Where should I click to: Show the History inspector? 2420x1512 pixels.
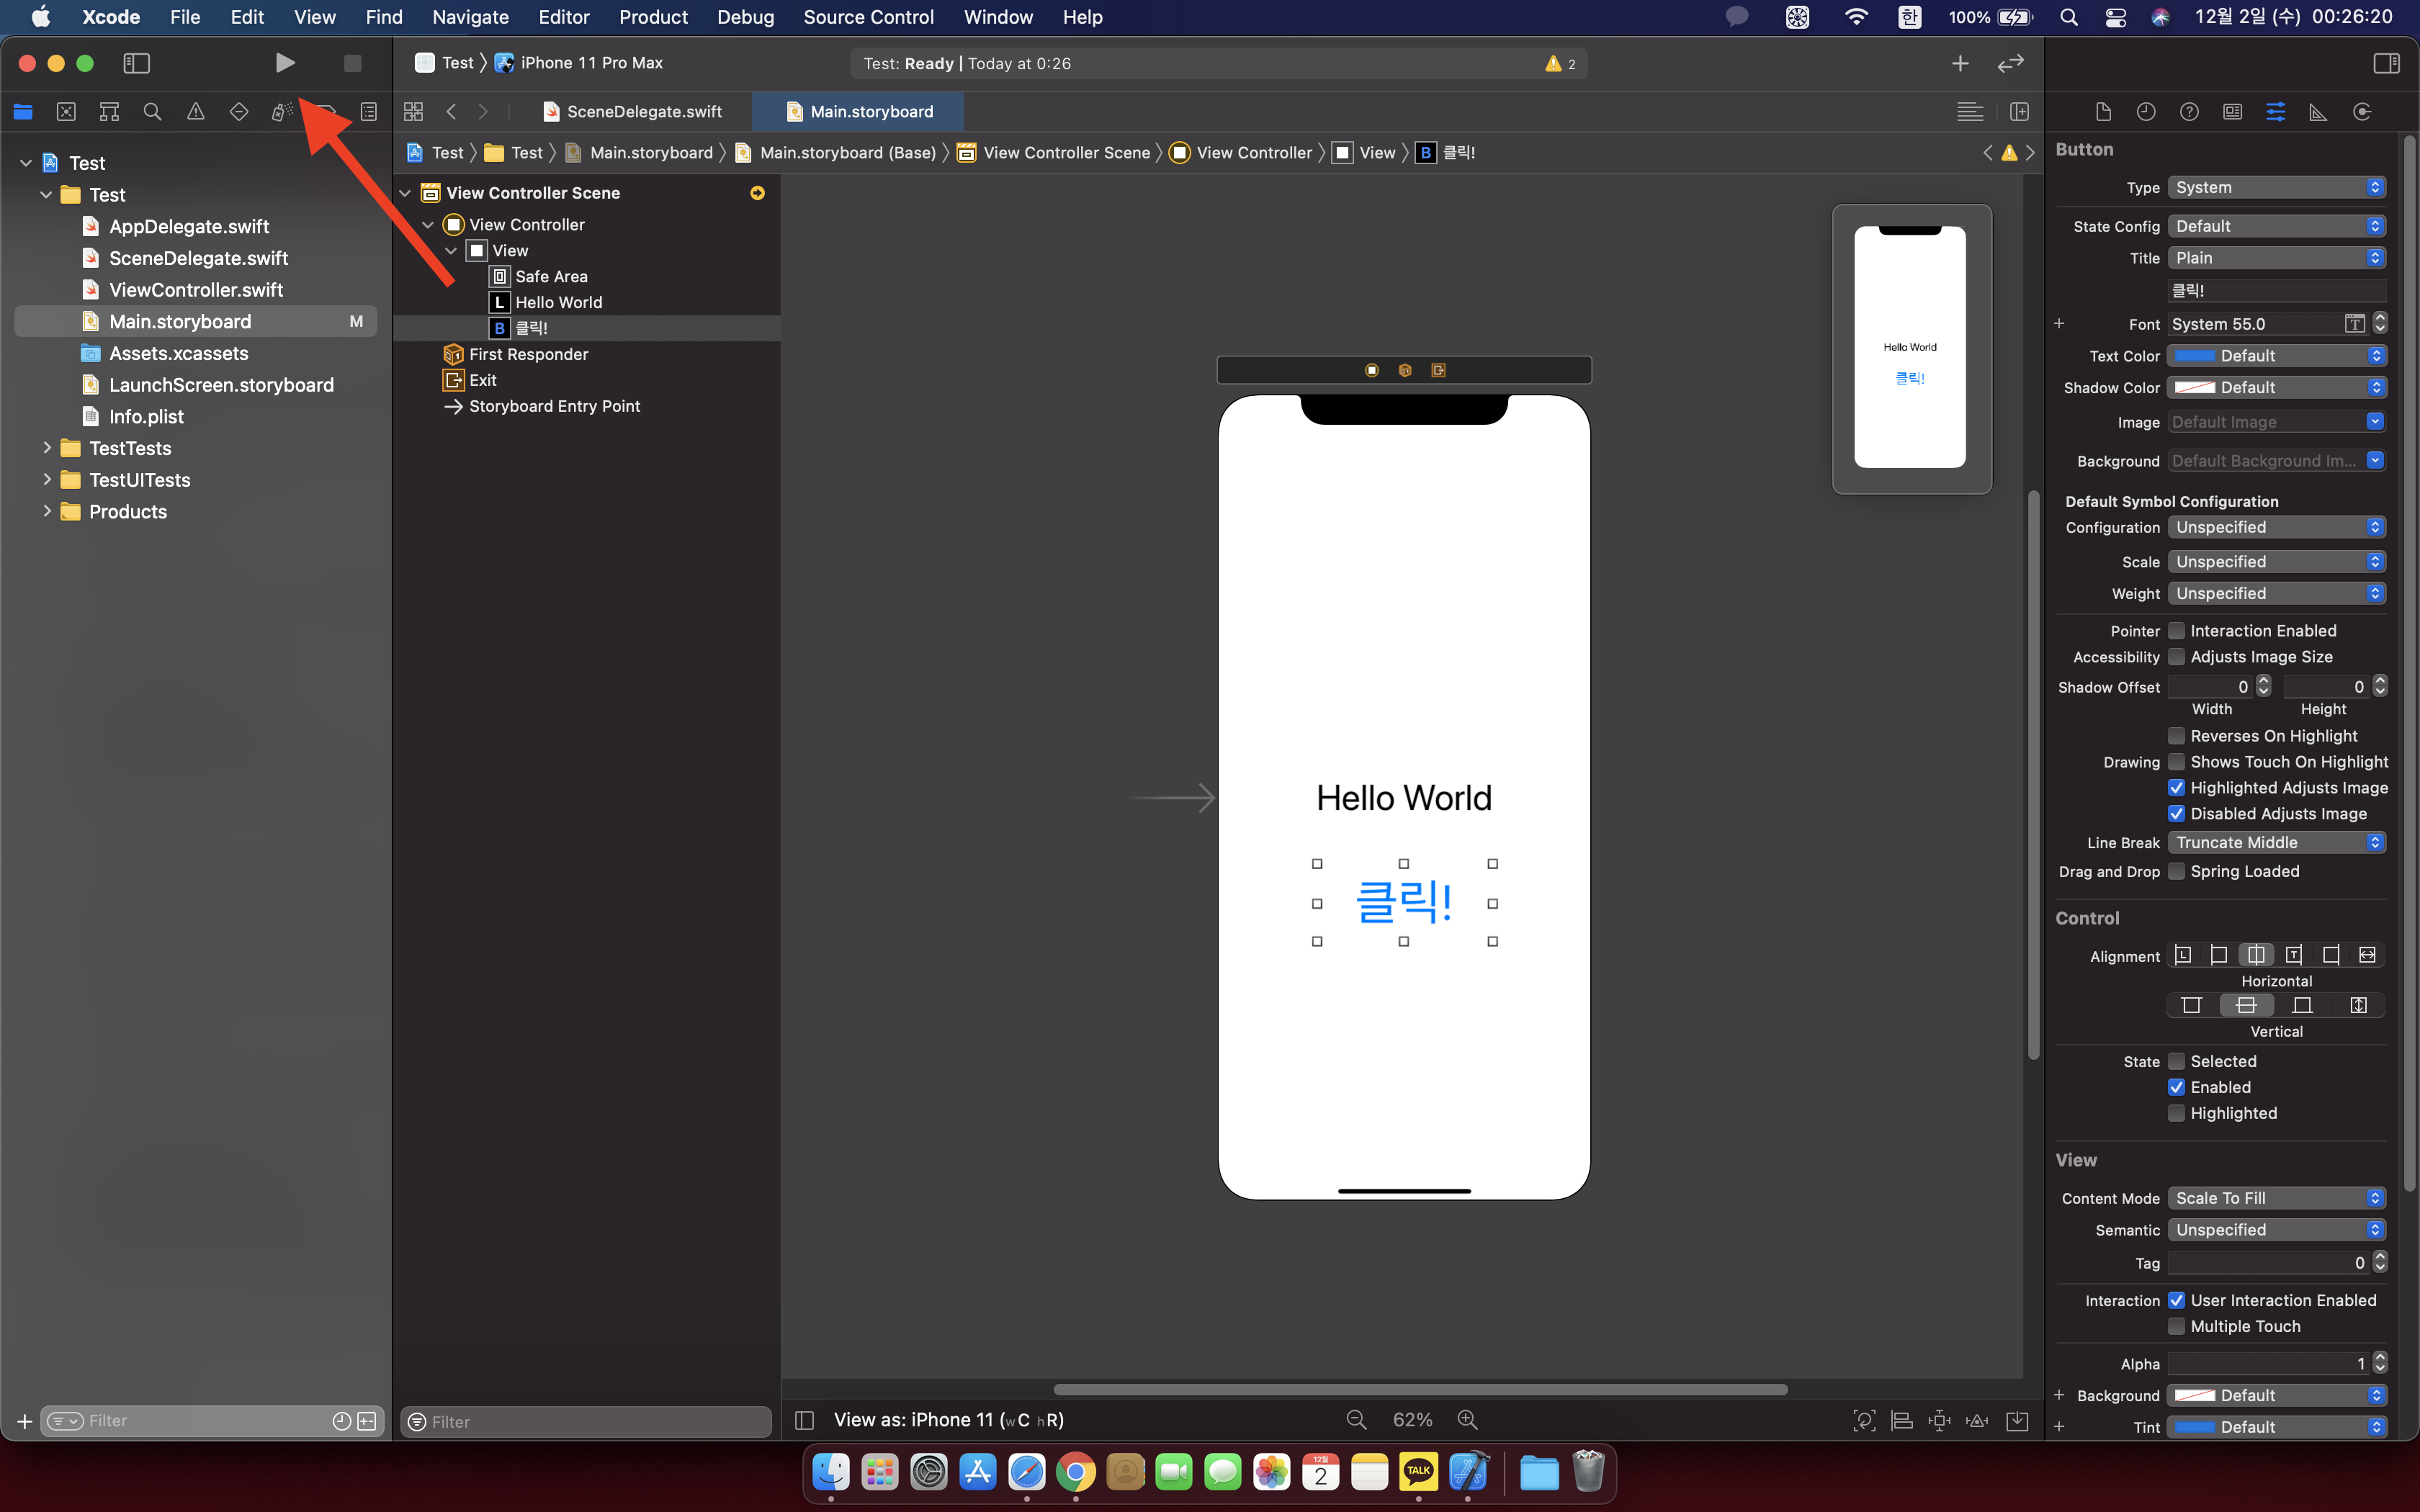click(2146, 112)
